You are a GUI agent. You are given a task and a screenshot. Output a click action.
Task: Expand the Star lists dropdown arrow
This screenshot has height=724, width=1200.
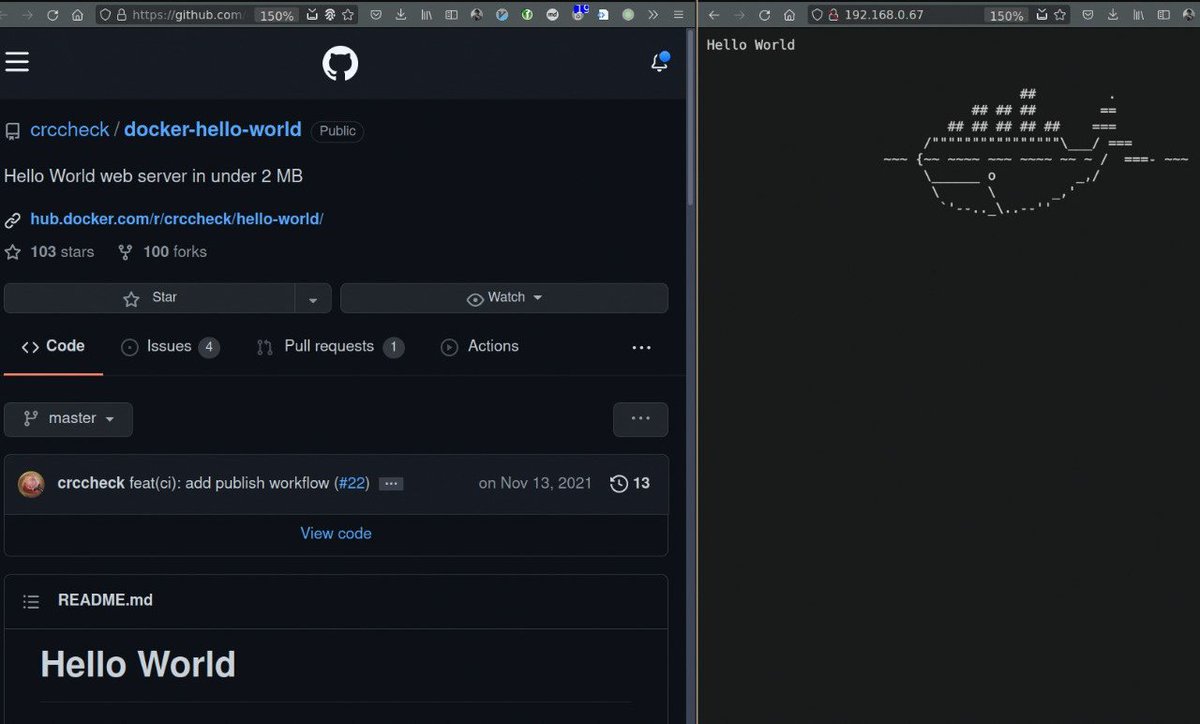[313, 298]
